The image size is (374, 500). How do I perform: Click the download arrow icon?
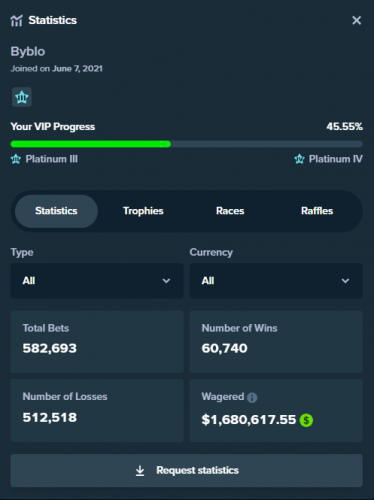point(140,470)
